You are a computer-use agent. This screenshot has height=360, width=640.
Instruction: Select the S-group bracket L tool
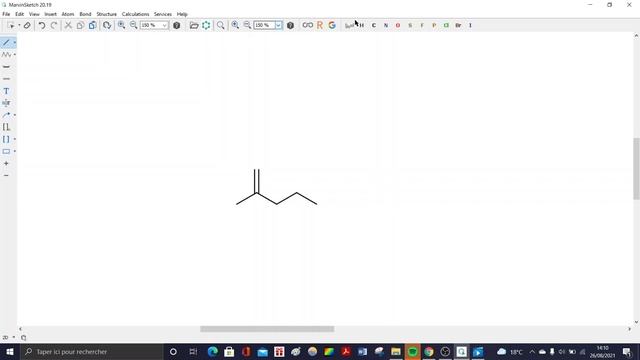click(6, 127)
